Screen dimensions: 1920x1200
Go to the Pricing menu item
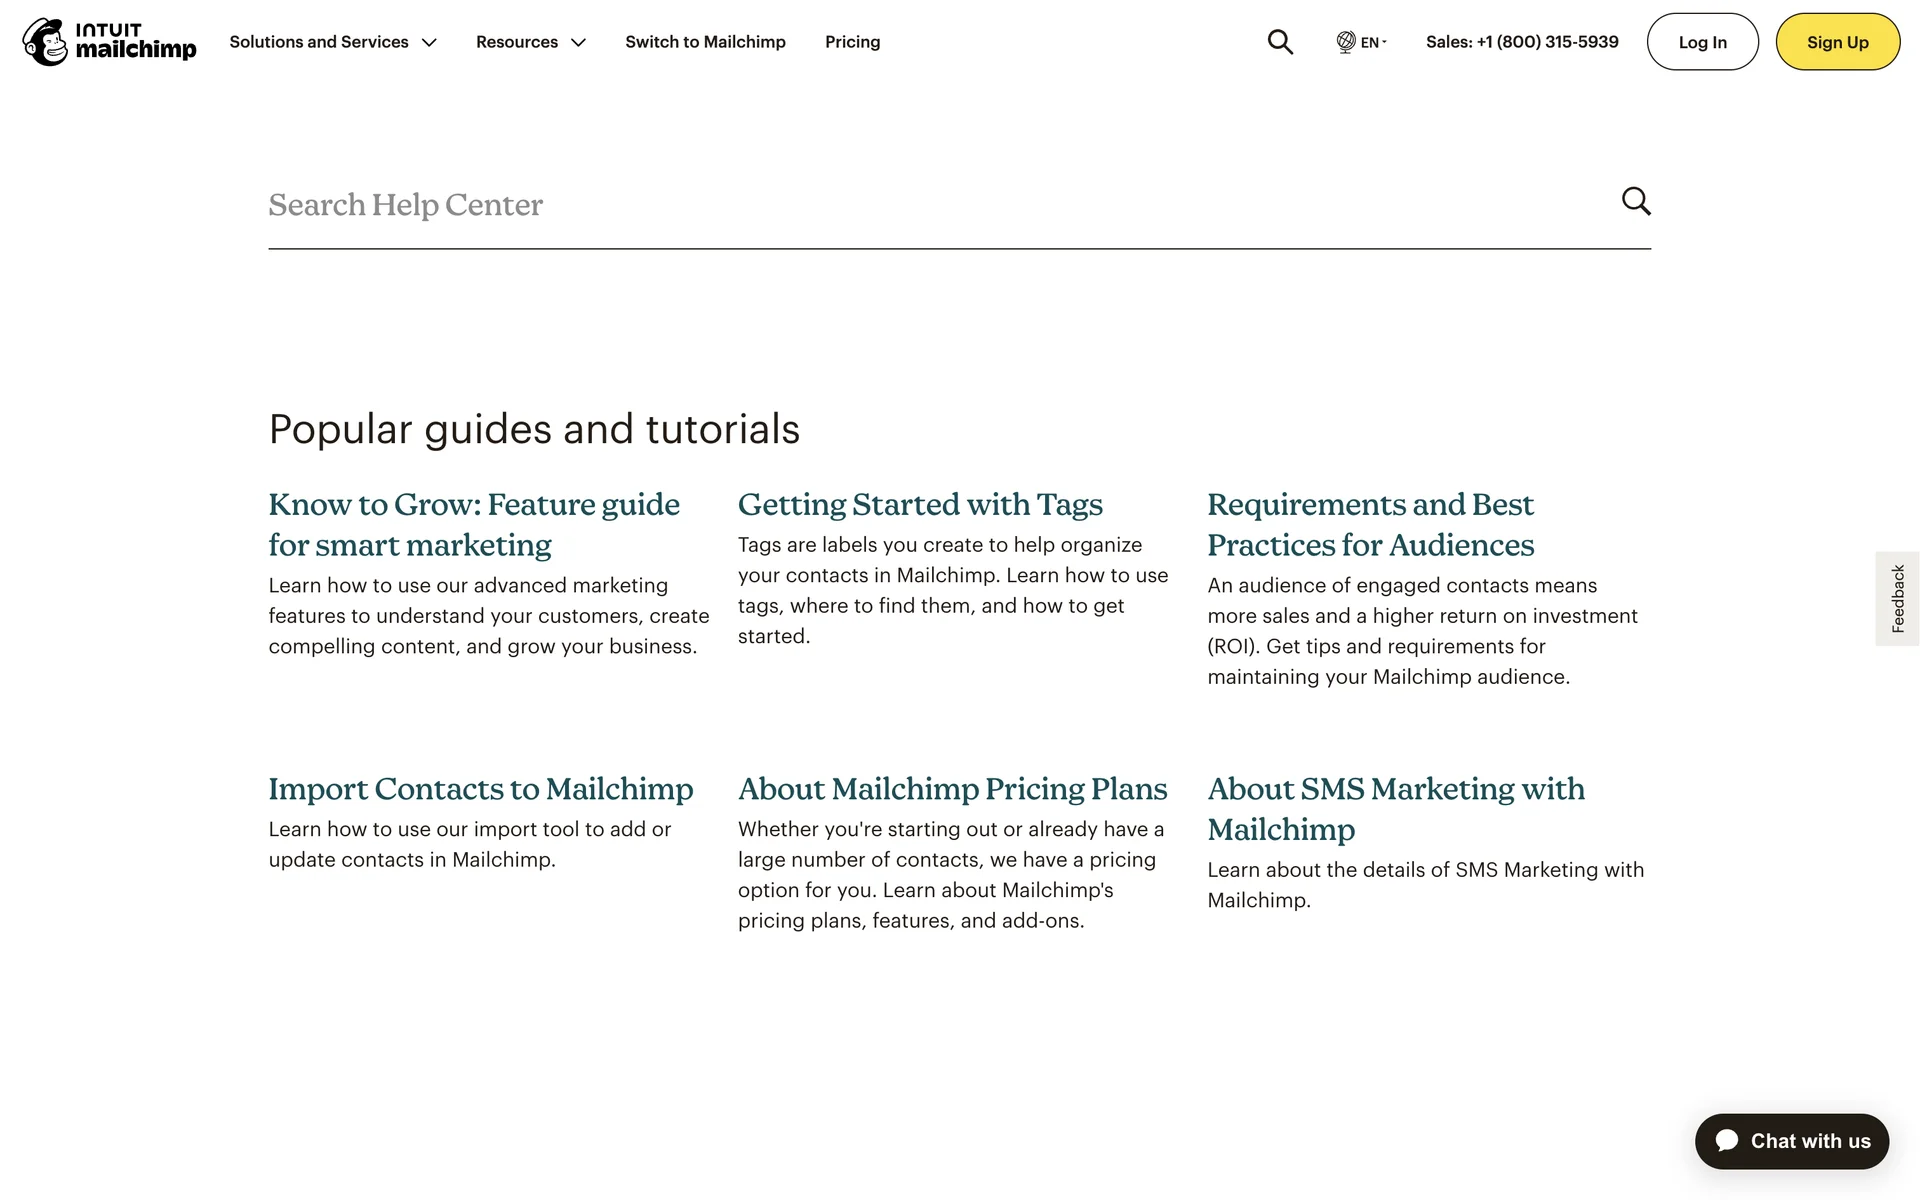point(852,42)
